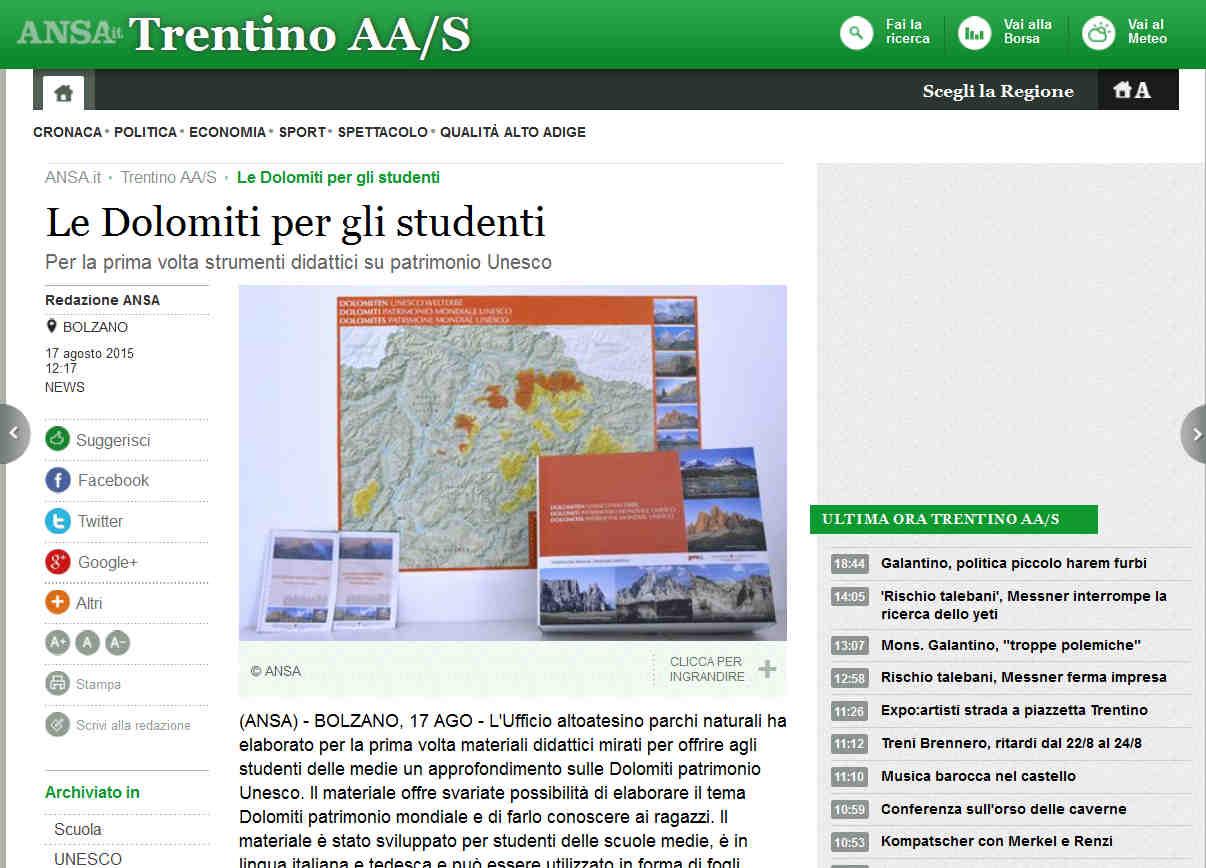Click the Facebook label text
Screen dimensions: 1206x868
coord(113,480)
